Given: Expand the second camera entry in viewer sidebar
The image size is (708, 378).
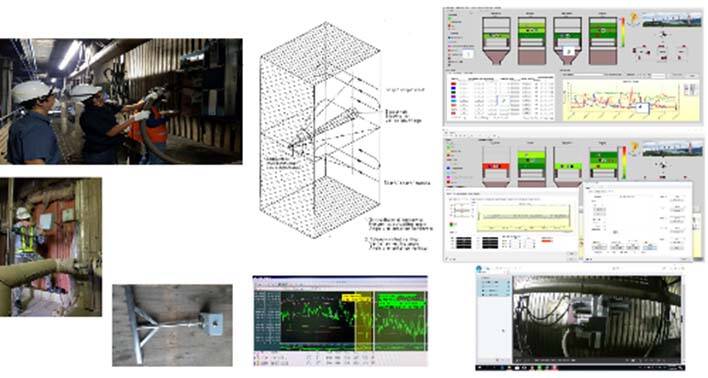Looking at the screenshot, I should pyautogui.click(x=495, y=288).
